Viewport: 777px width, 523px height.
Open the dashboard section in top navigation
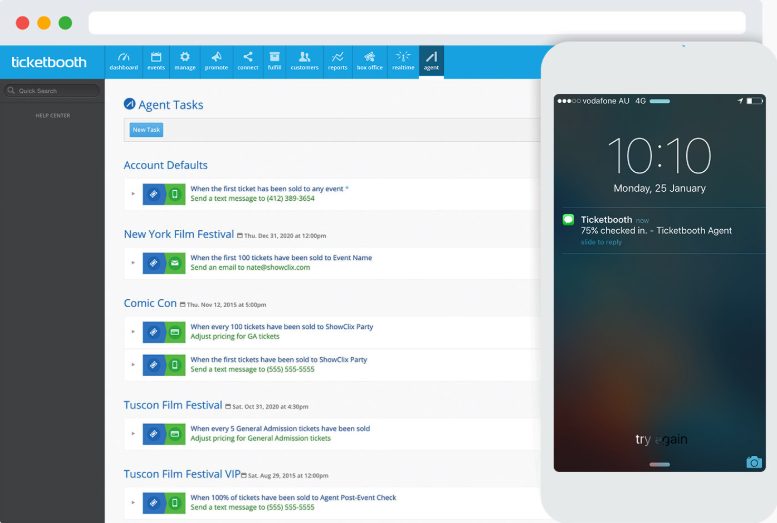pos(124,61)
